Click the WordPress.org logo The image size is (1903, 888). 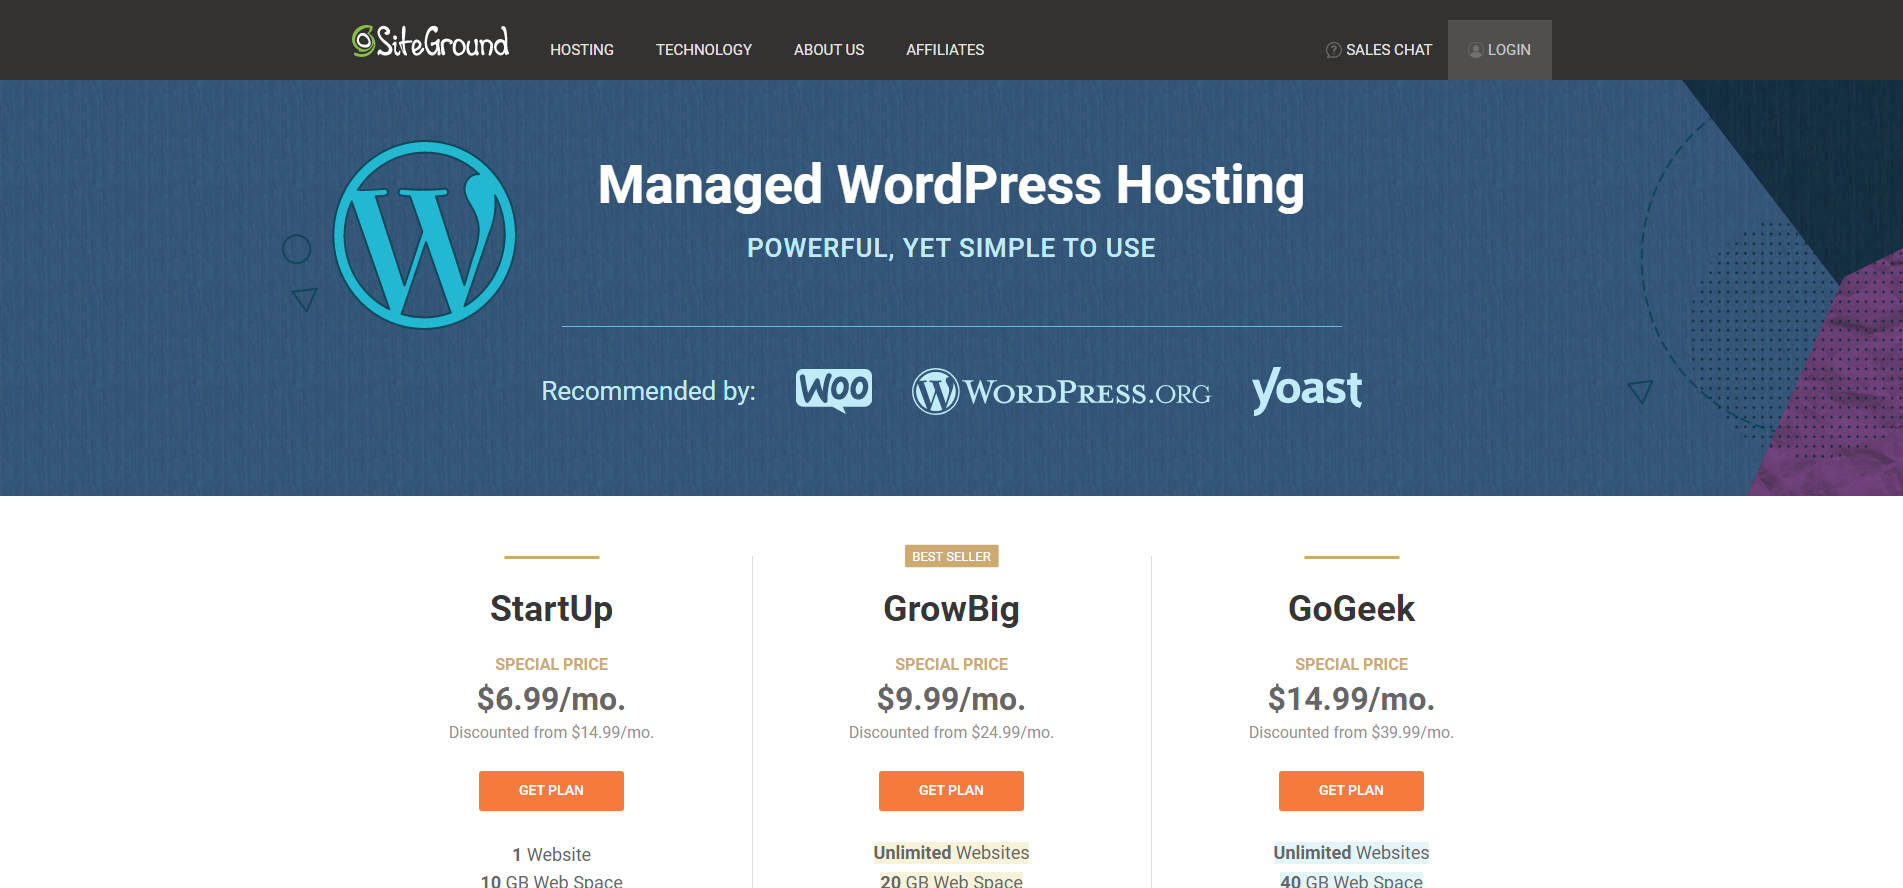pos(1061,392)
